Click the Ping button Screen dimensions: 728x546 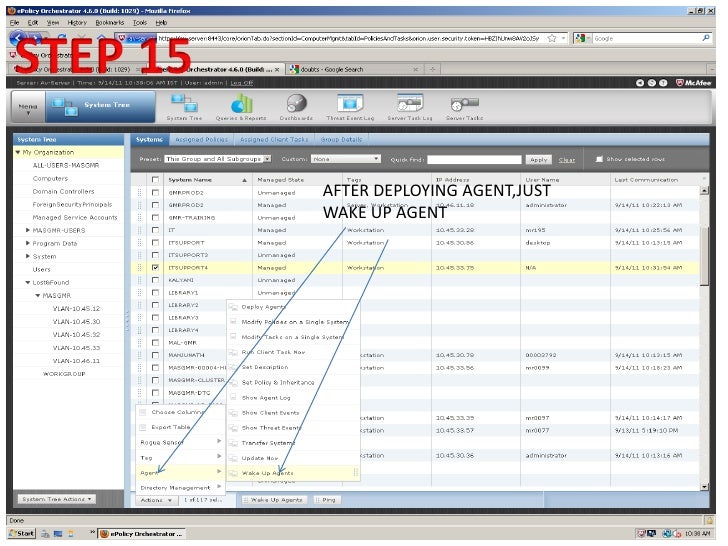pos(326,500)
